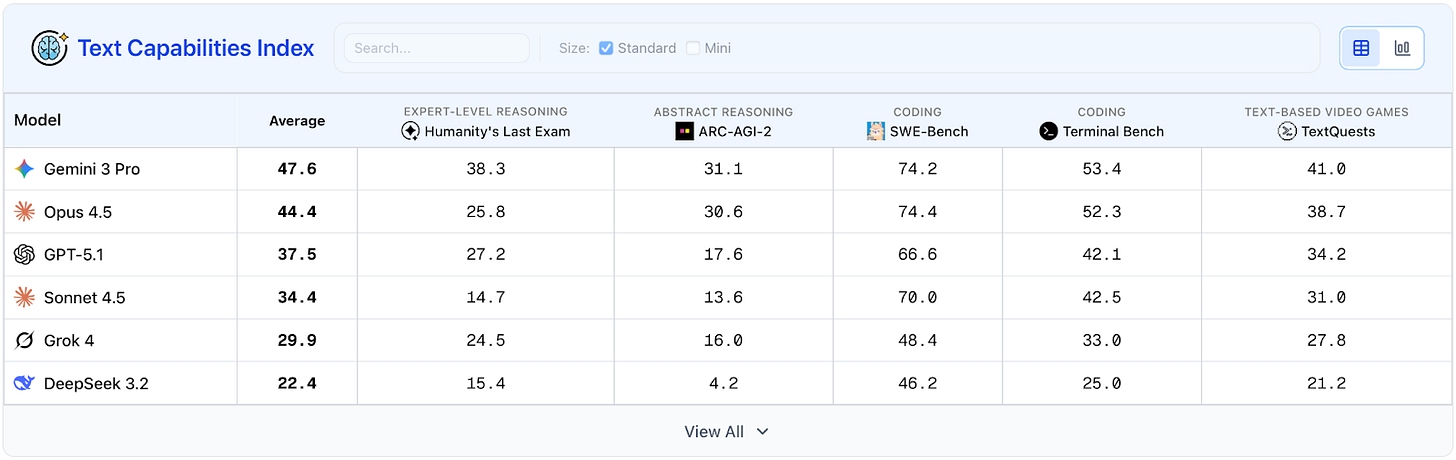Viewport: 1456px width, 460px height.
Task: Click the ARC-AGI-2 square icon
Action: point(684,131)
